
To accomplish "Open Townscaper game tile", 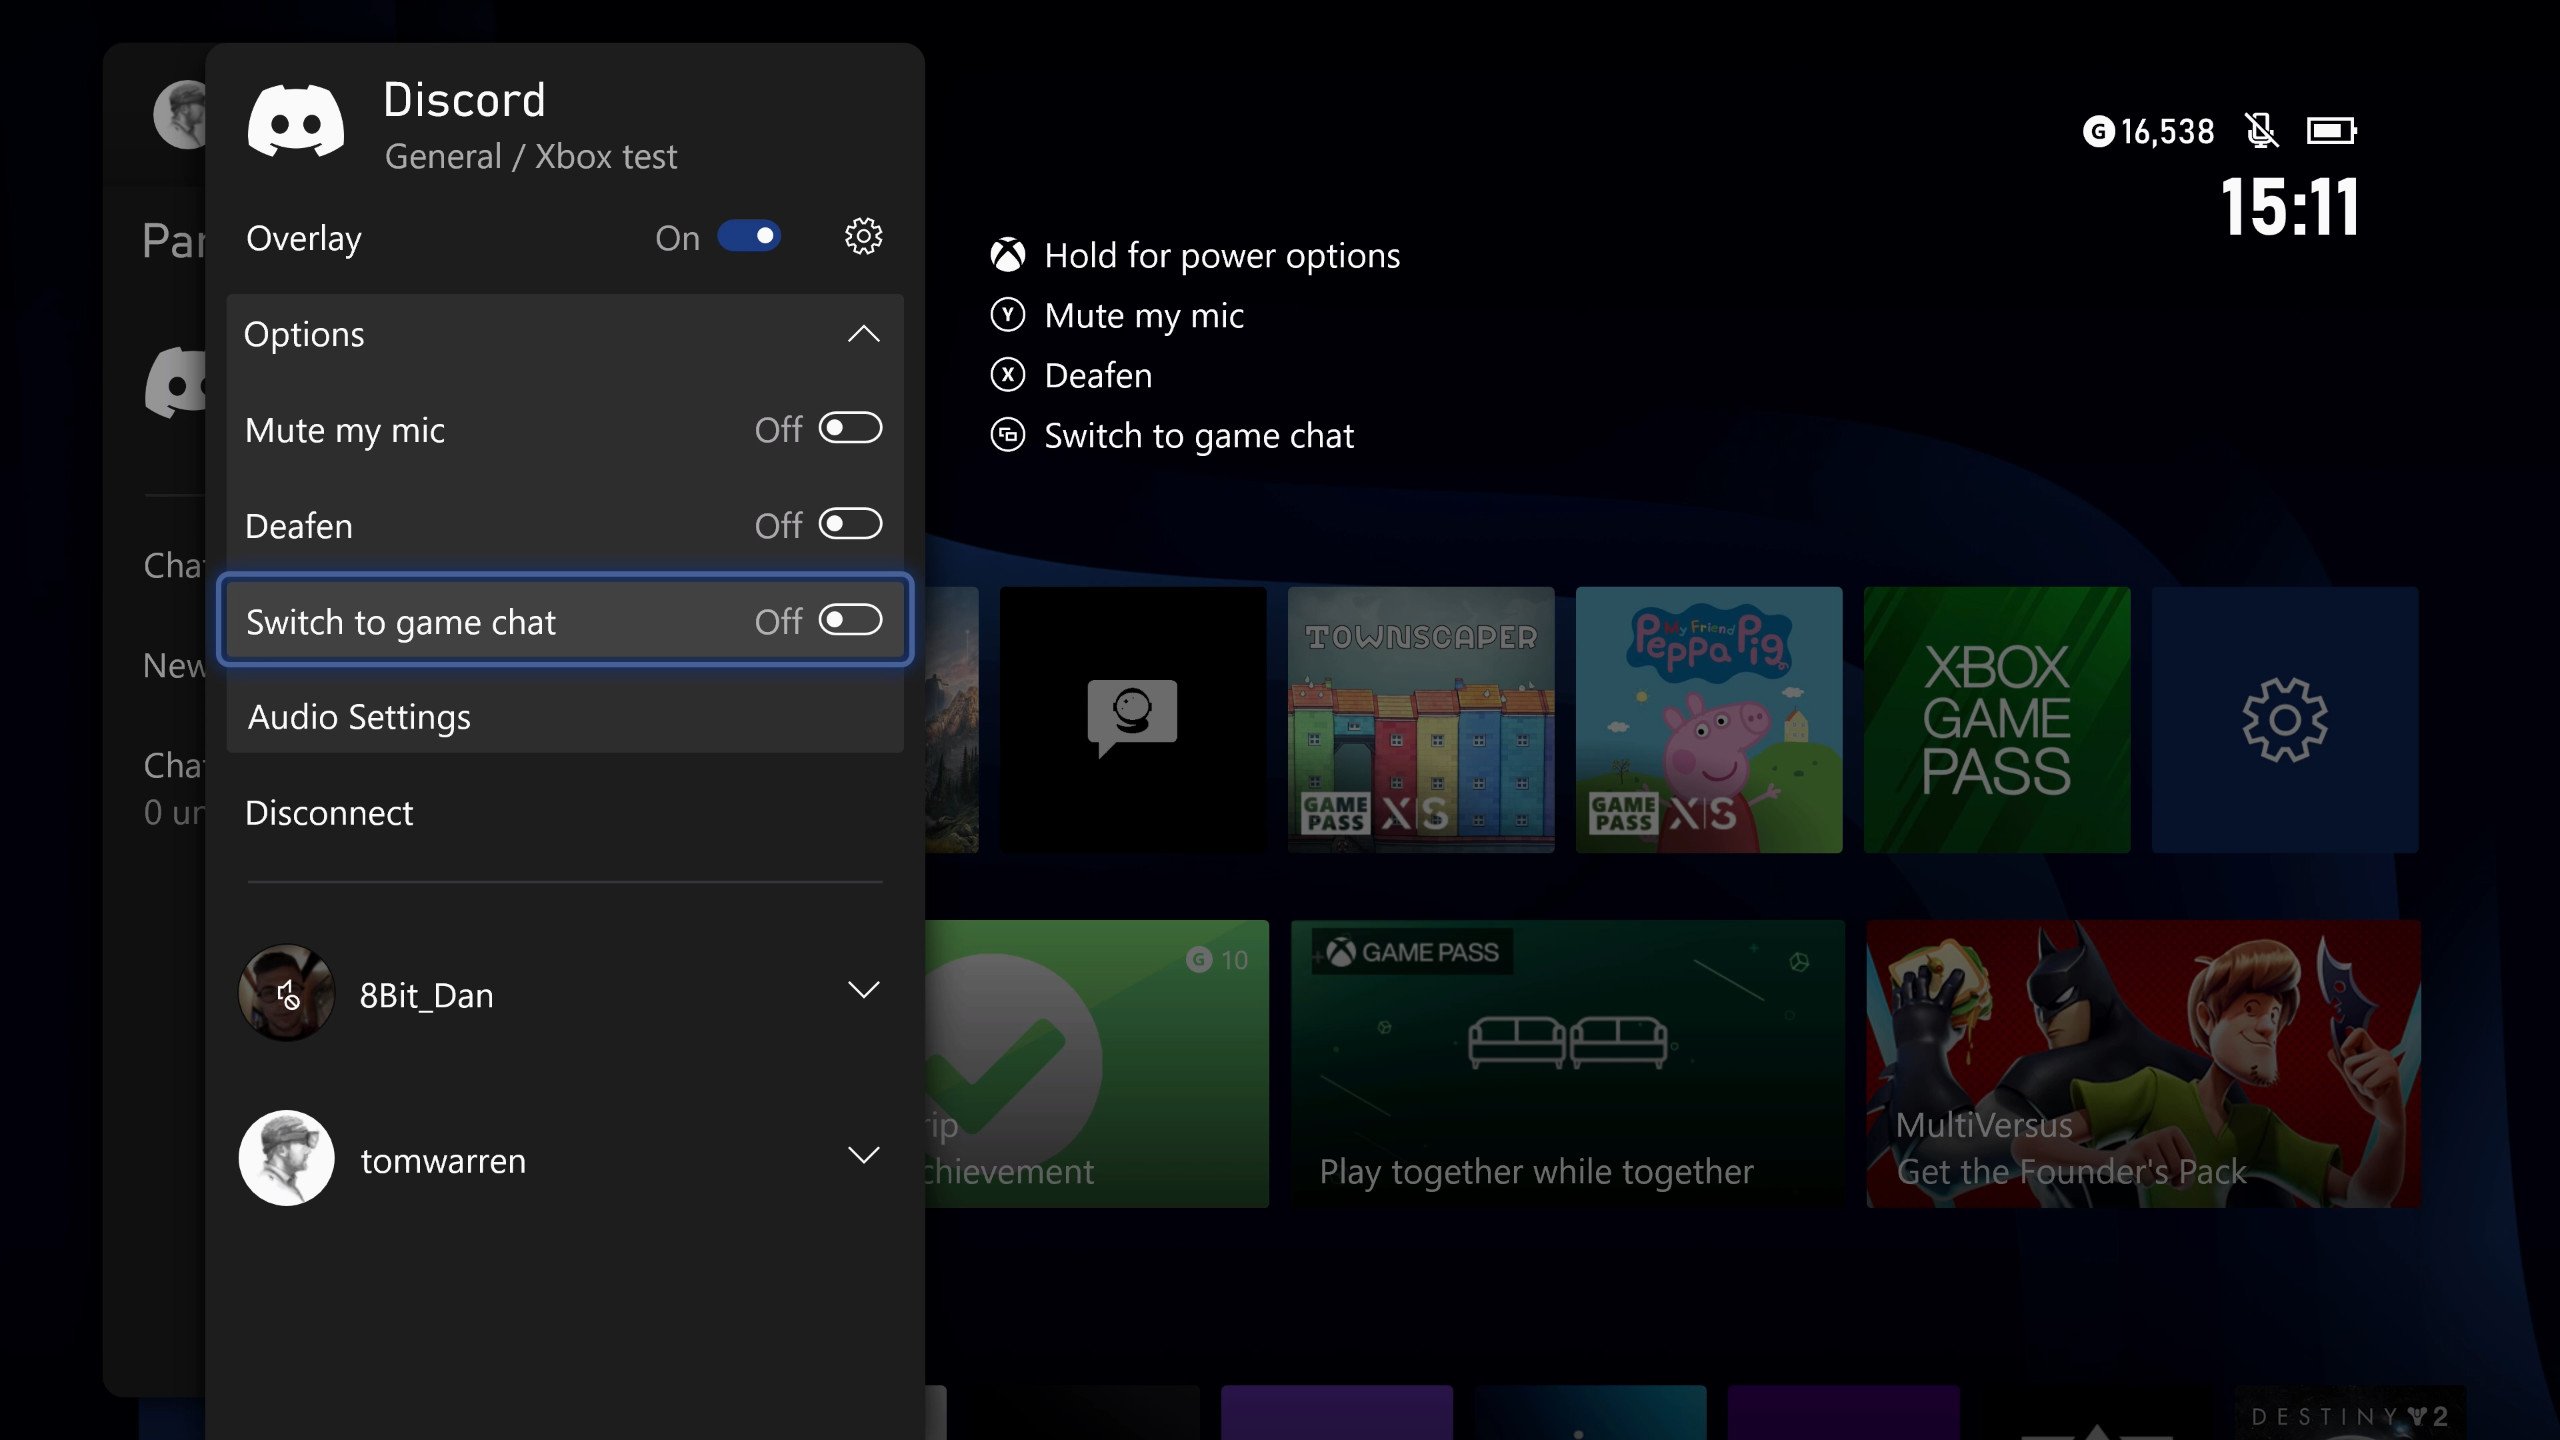I will pyautogui.click(x=1421, y=717).
